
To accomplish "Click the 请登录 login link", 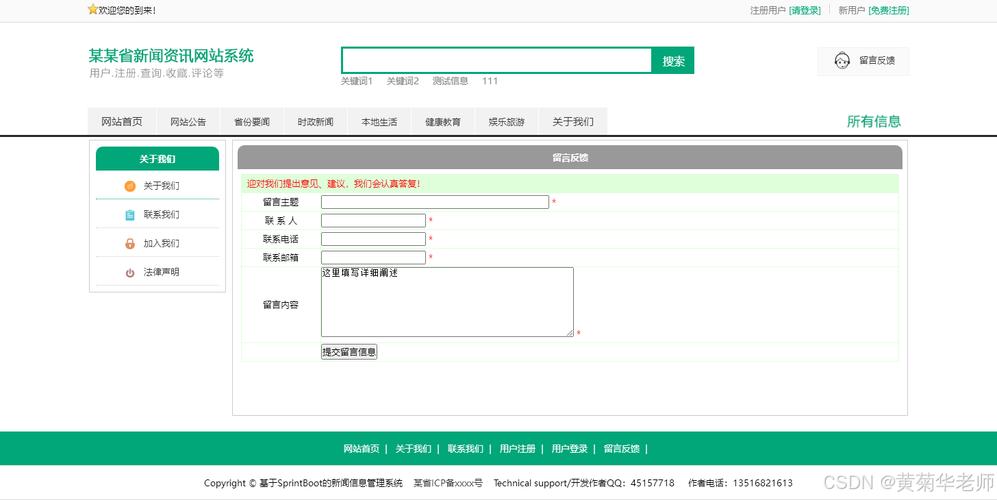I will (x=804, y=10).
